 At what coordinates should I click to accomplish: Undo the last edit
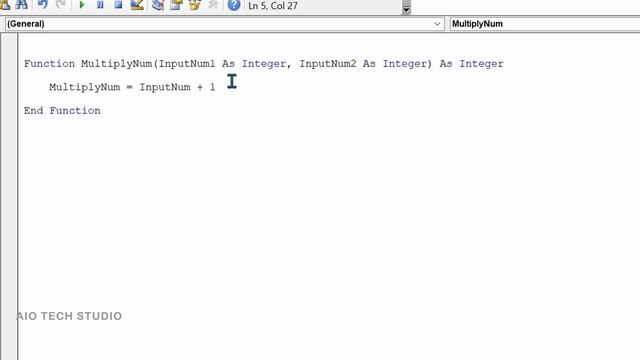[42, 5]
